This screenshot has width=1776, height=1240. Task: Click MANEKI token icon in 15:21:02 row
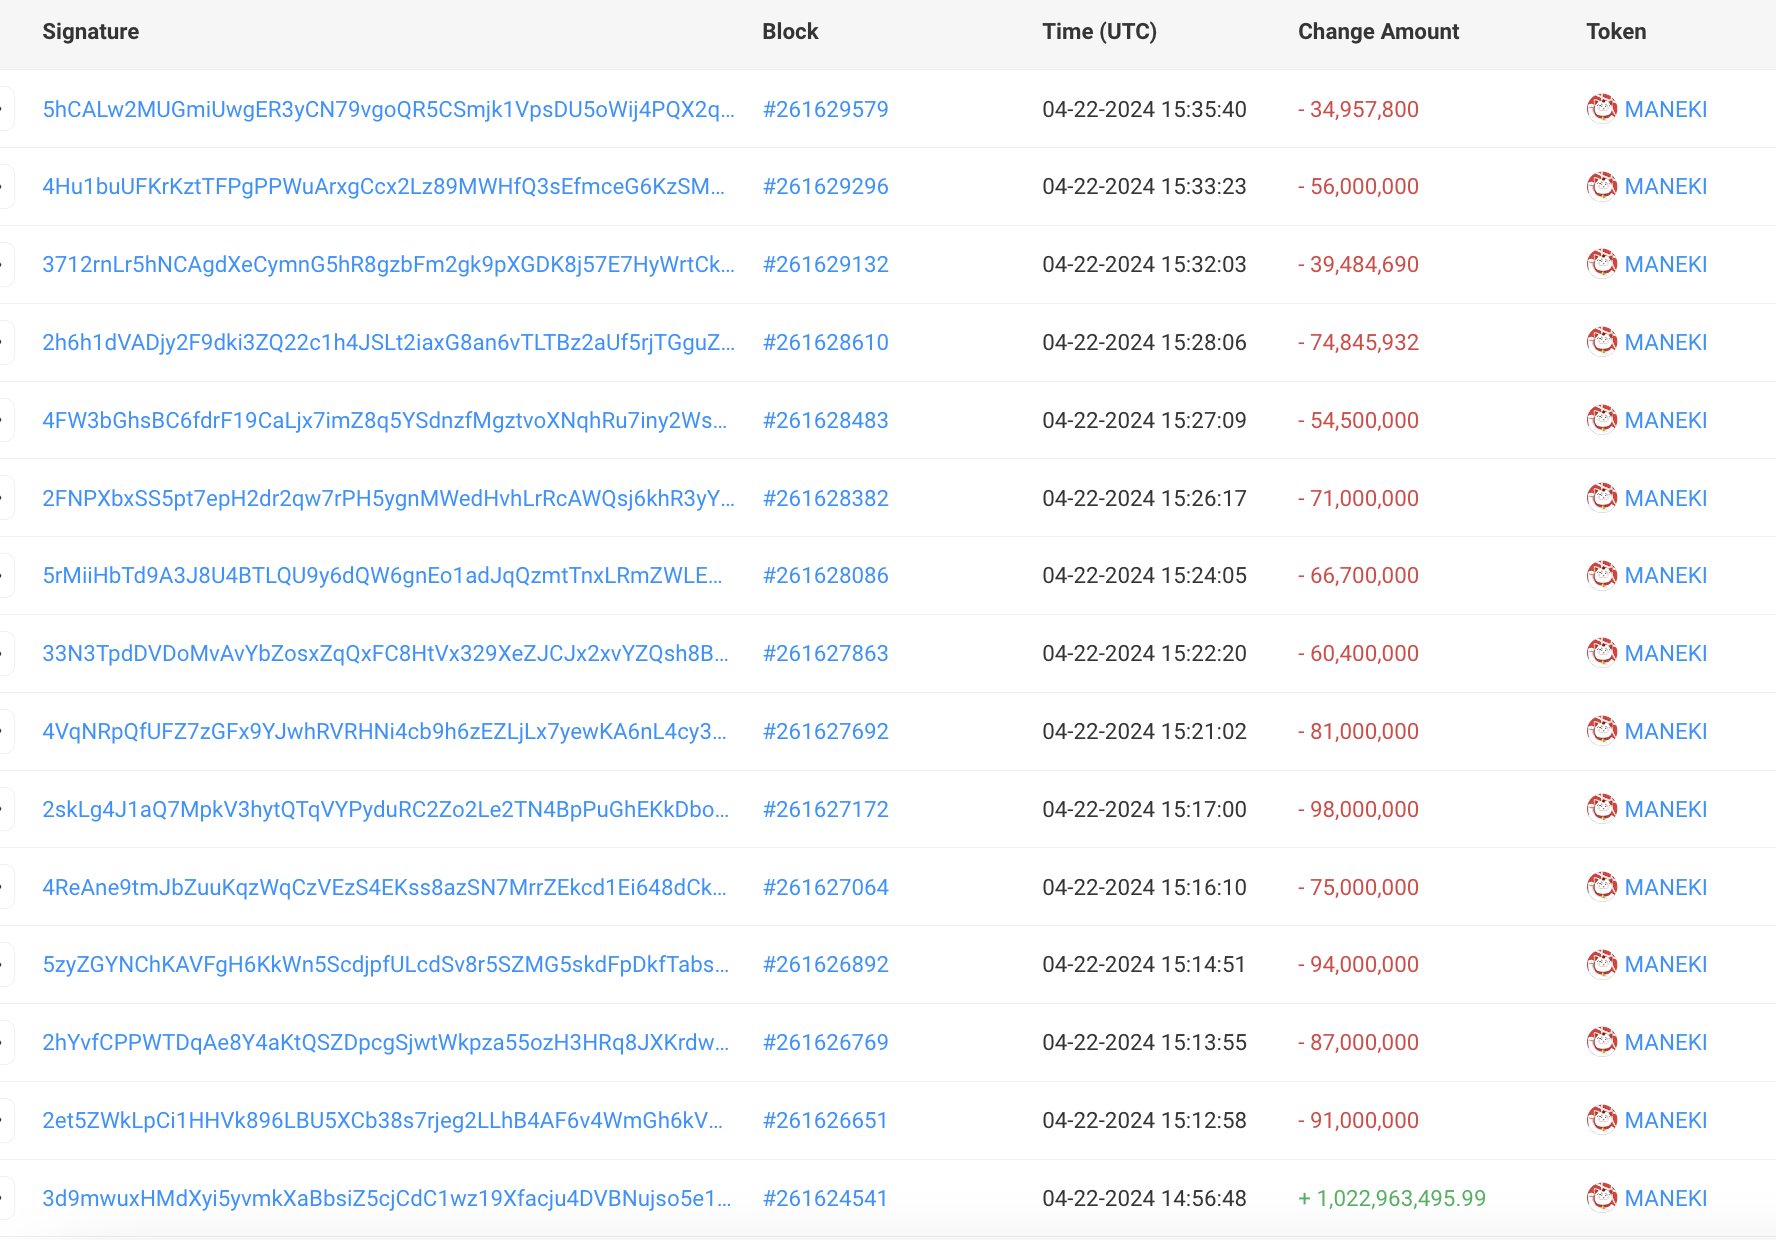1602,730
